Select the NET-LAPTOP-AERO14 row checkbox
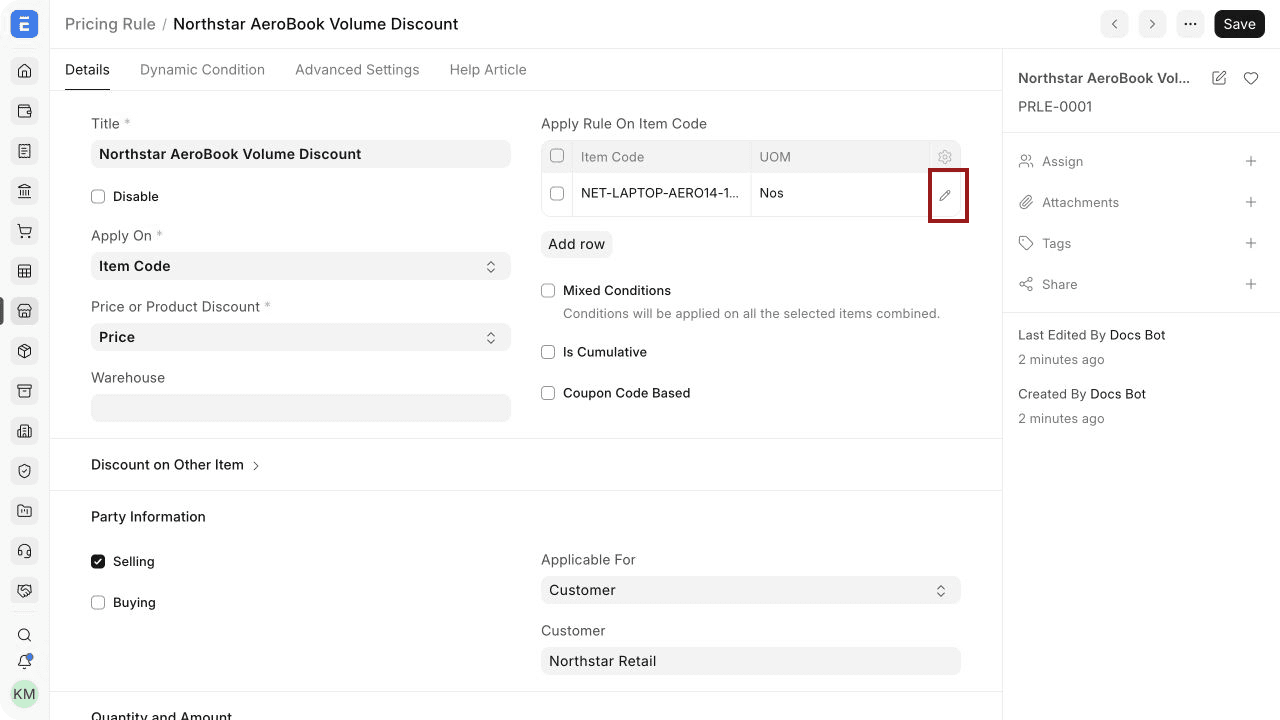Image resolution: width=1280 pixels, height=720 pixels. (557, 194)
